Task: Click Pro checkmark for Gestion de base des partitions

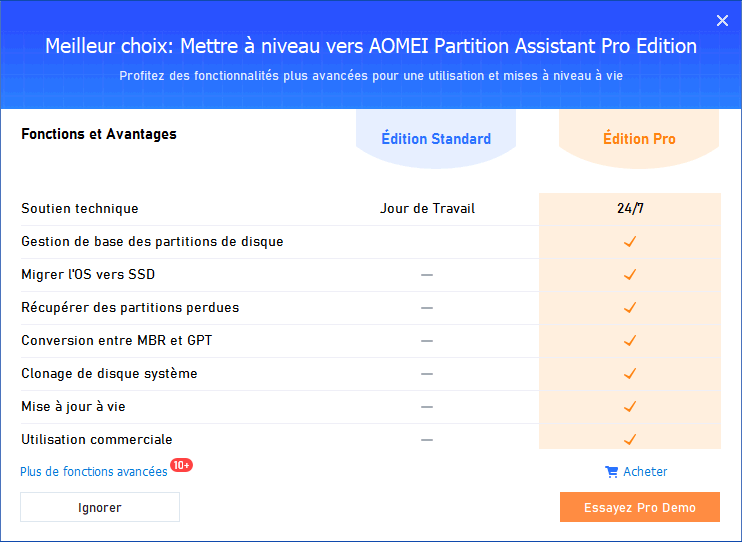Action: 629,242
